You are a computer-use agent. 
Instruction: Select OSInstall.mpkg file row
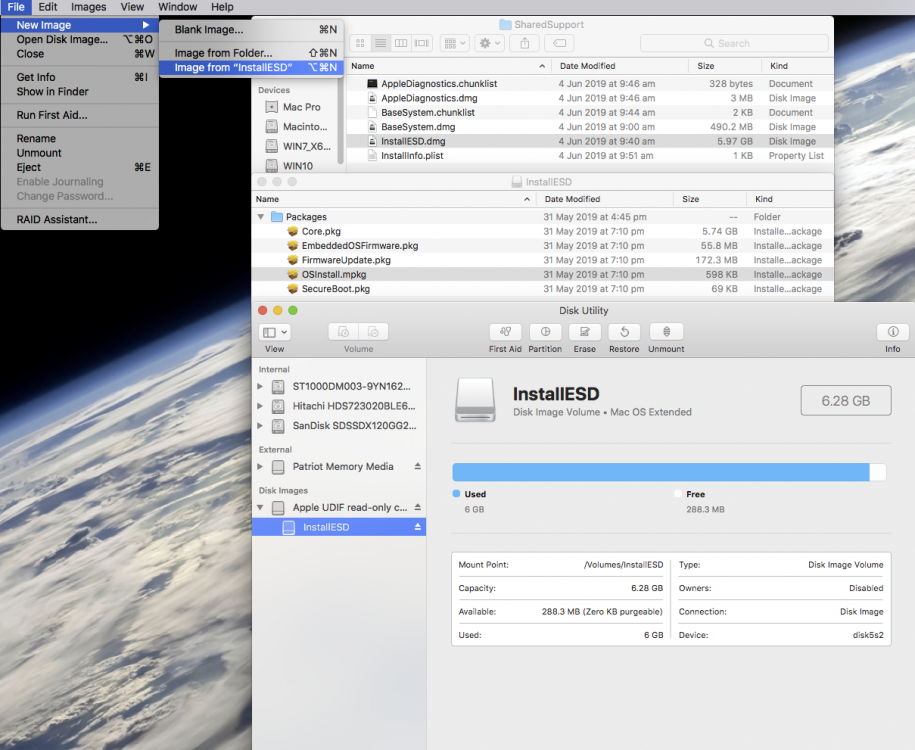click(x=542, y=274)
